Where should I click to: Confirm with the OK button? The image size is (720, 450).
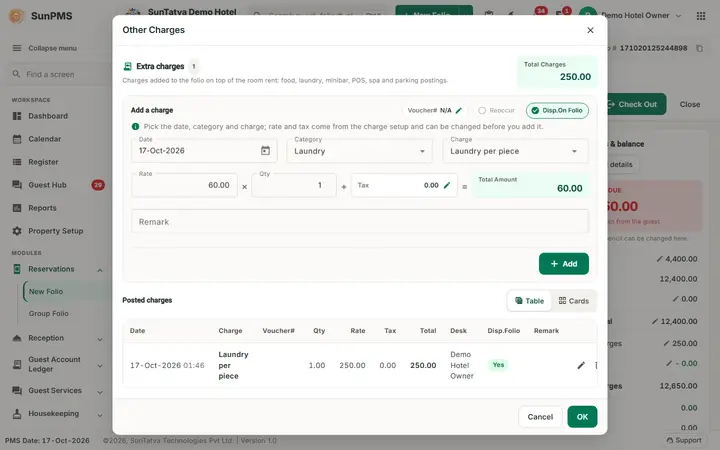point(582,416)
